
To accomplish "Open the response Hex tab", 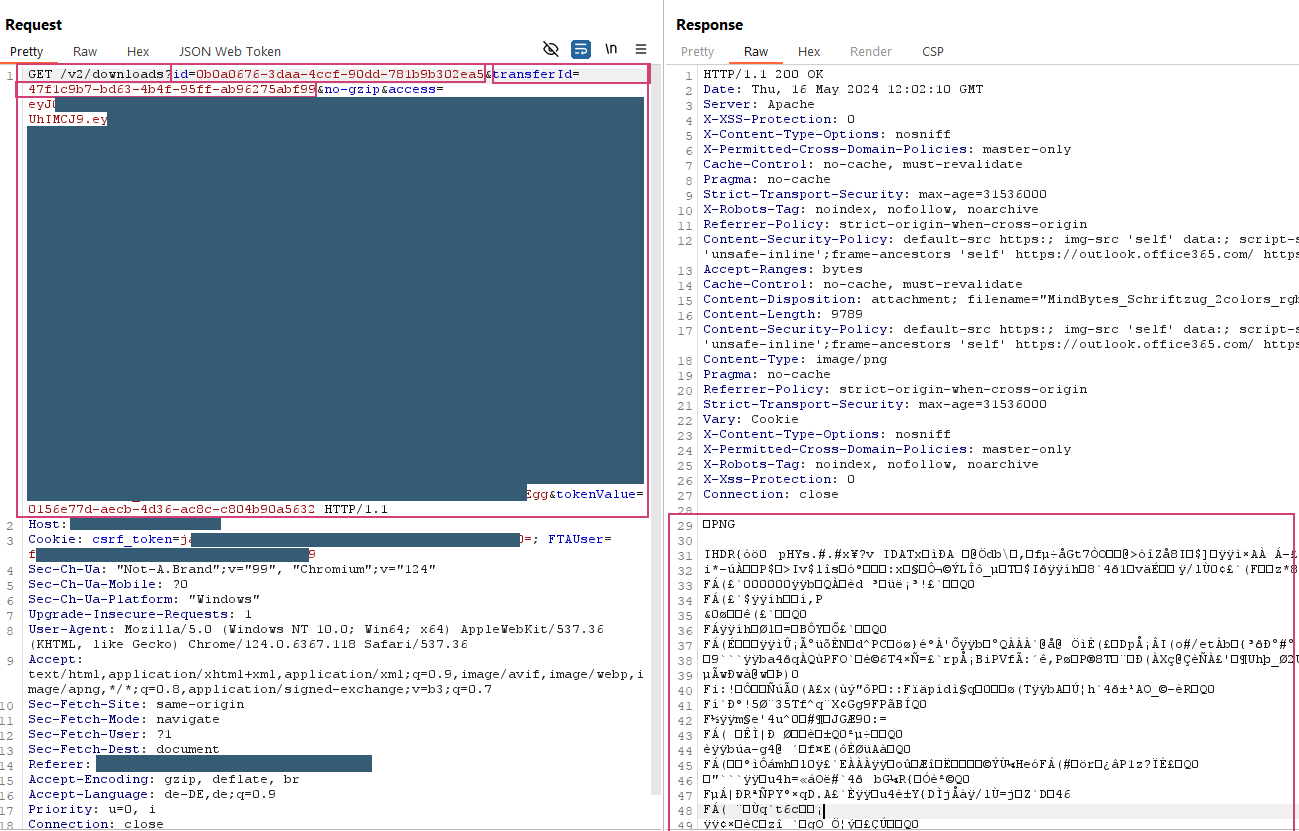I will 809,52.
